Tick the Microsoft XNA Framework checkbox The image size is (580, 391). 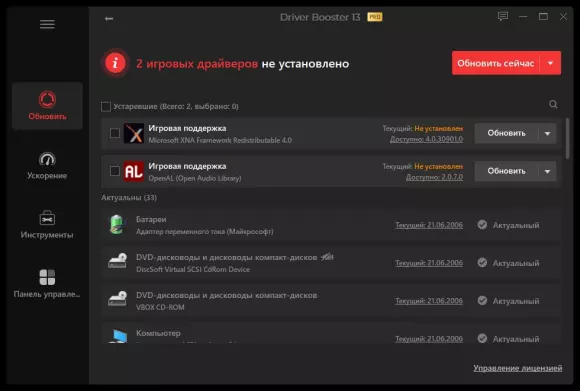coord(115,133)
